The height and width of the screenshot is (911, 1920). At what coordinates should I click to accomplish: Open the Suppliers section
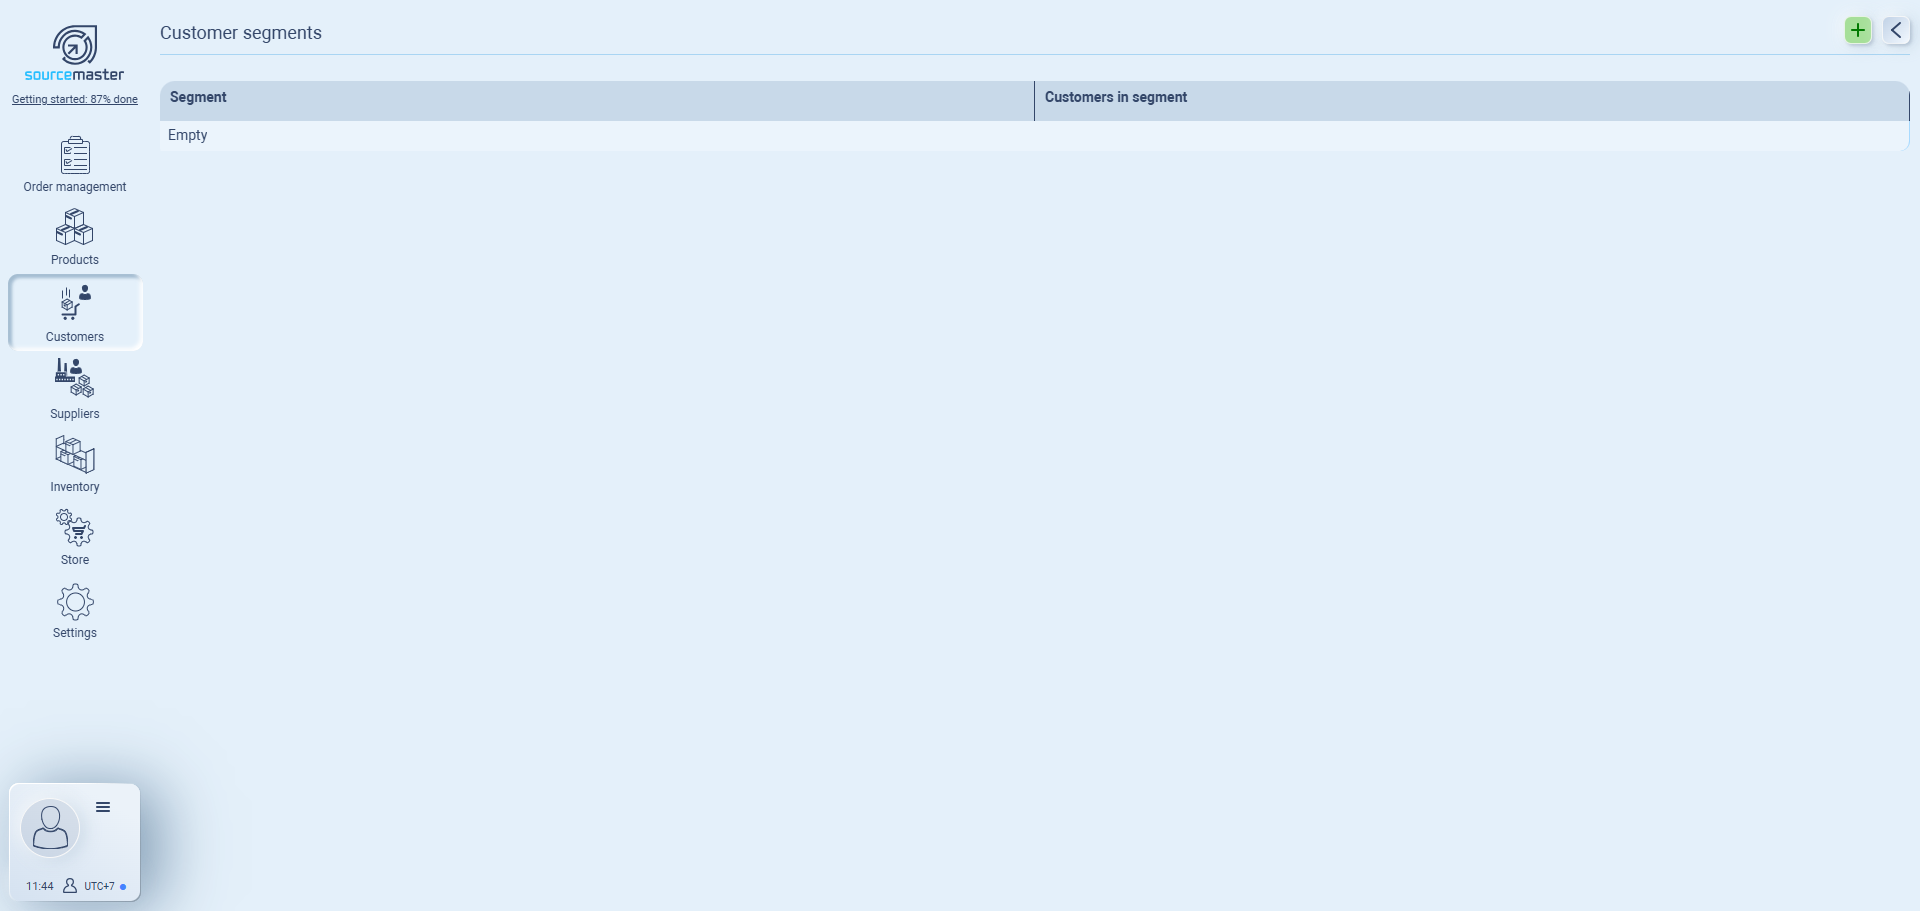tap(75, 389)
